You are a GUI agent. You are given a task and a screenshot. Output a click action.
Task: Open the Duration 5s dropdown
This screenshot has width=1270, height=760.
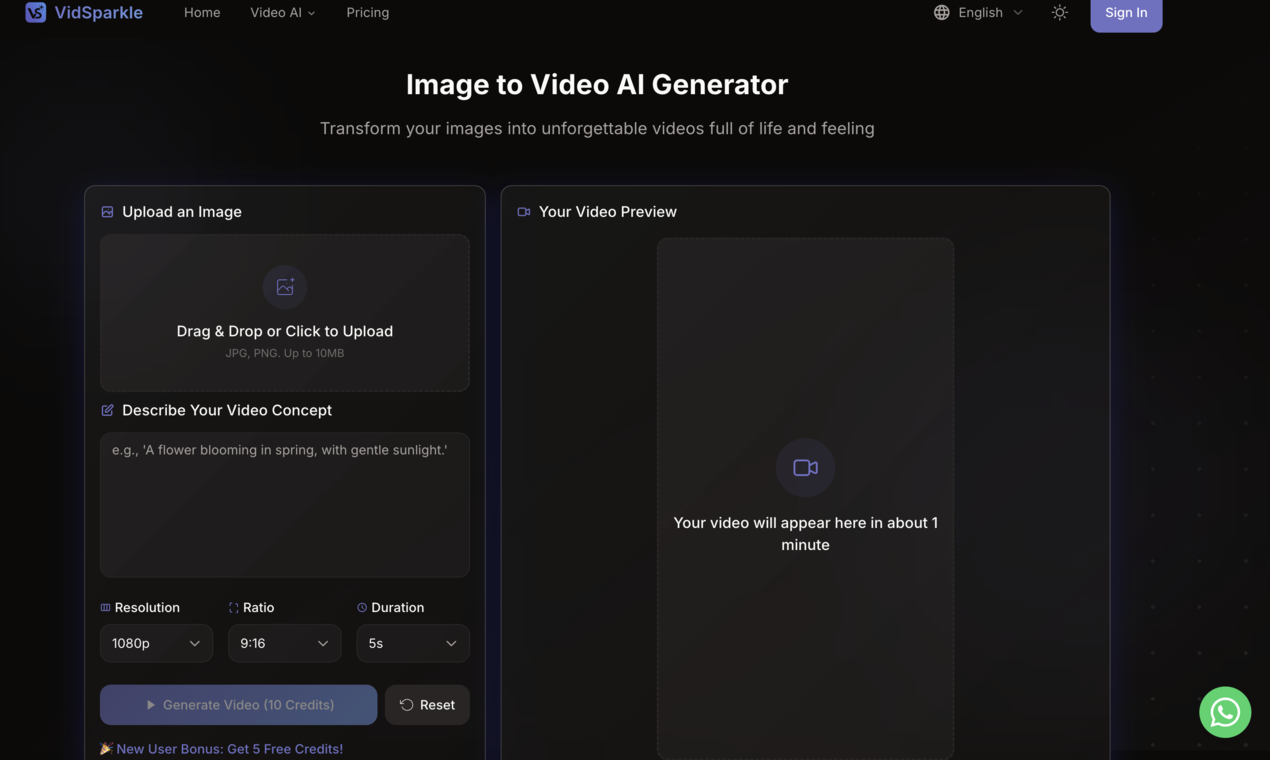(413, 643)
